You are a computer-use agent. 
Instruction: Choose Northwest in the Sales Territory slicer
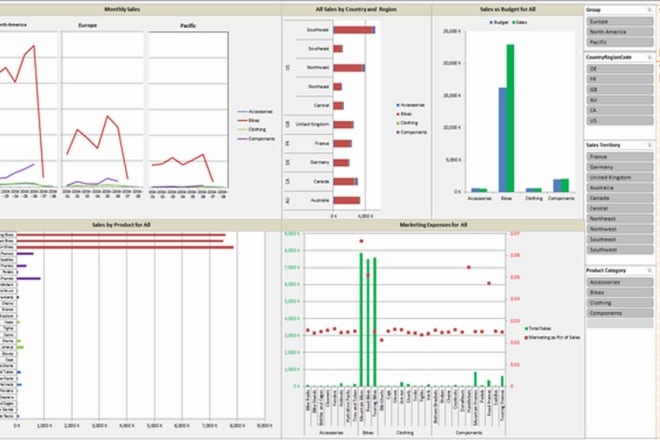620,229
